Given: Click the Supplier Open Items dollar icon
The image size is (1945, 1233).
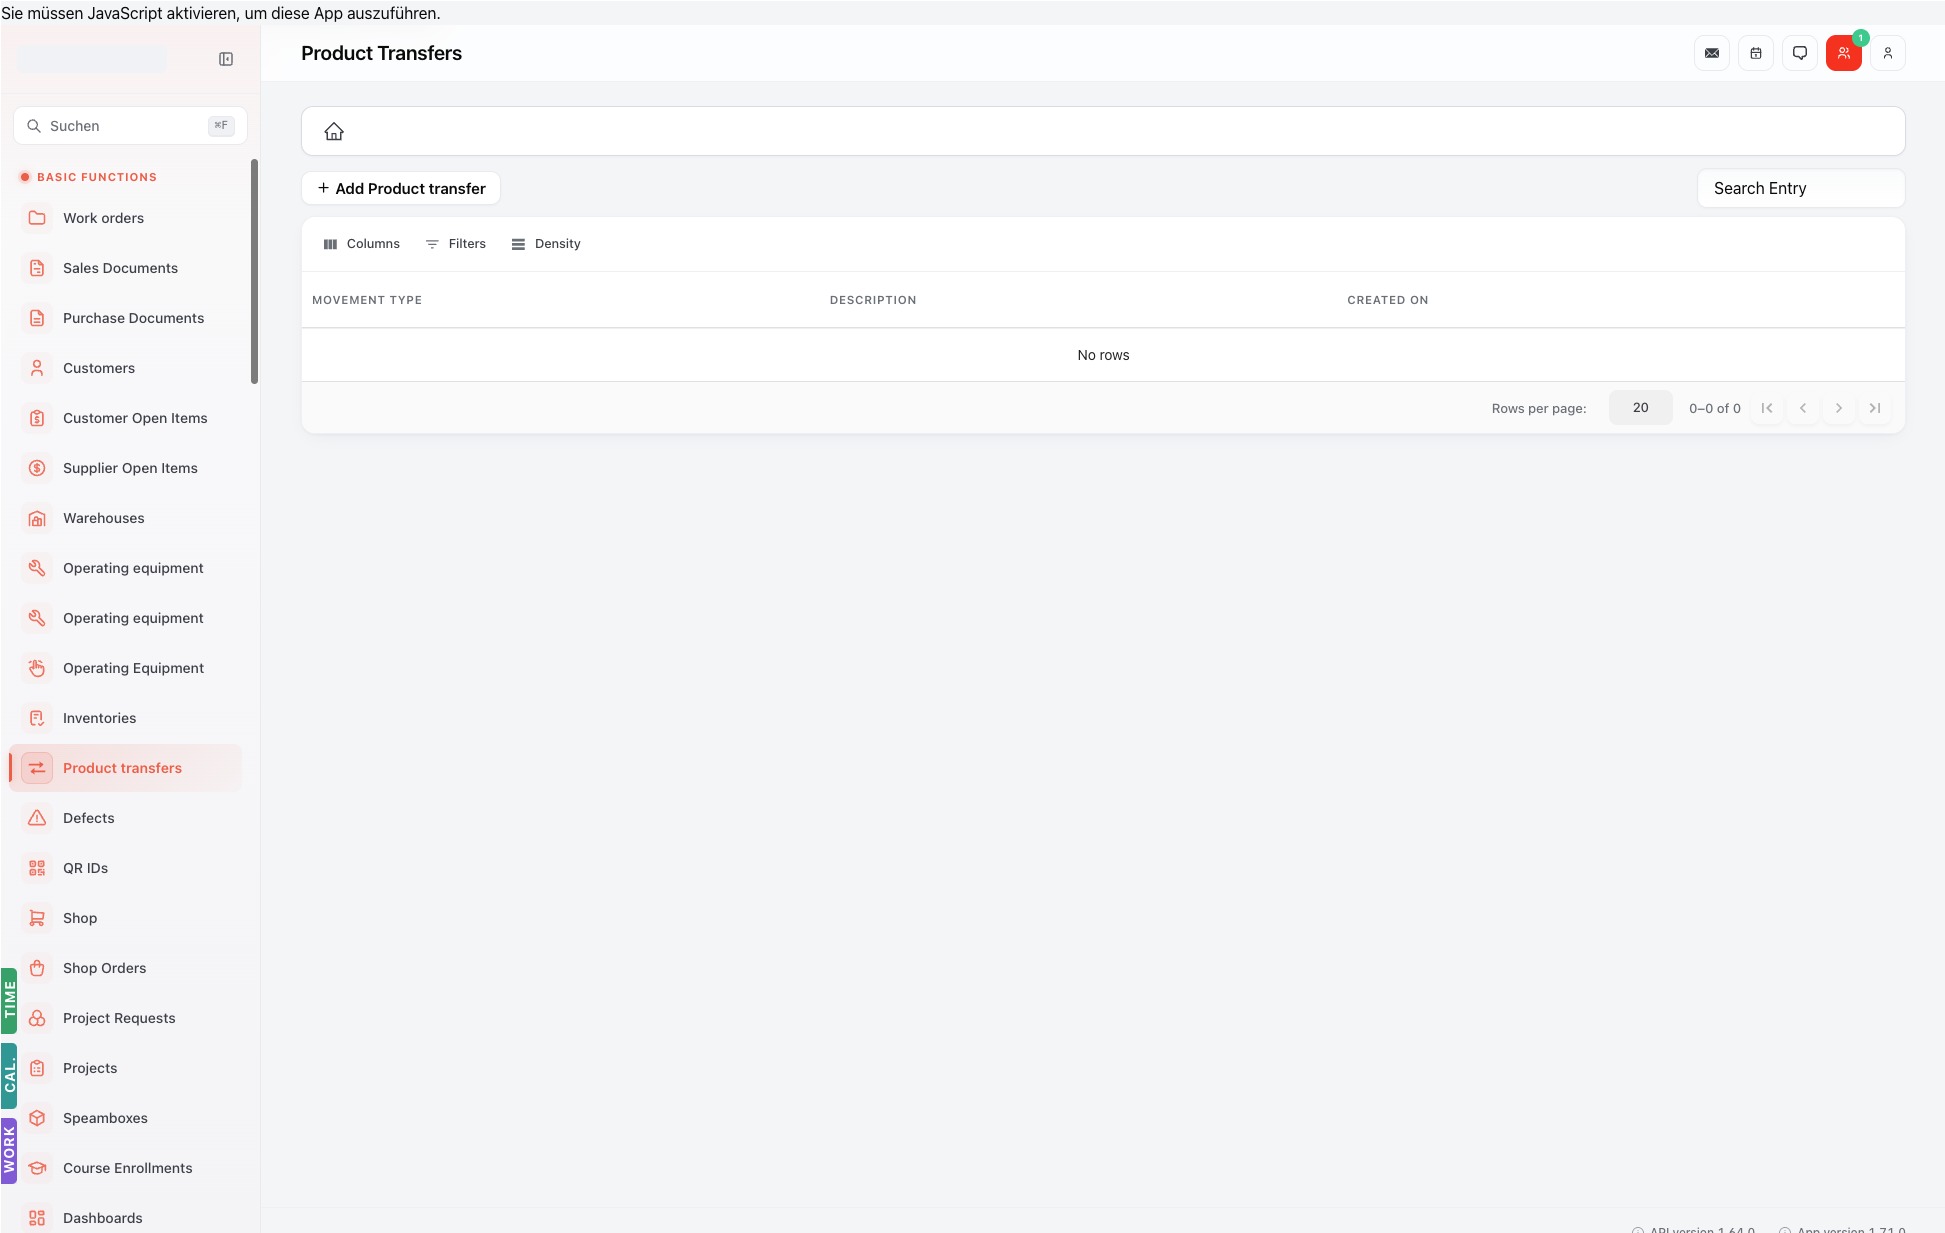Looking at the screenshot, I should click(x=37, y=468).
